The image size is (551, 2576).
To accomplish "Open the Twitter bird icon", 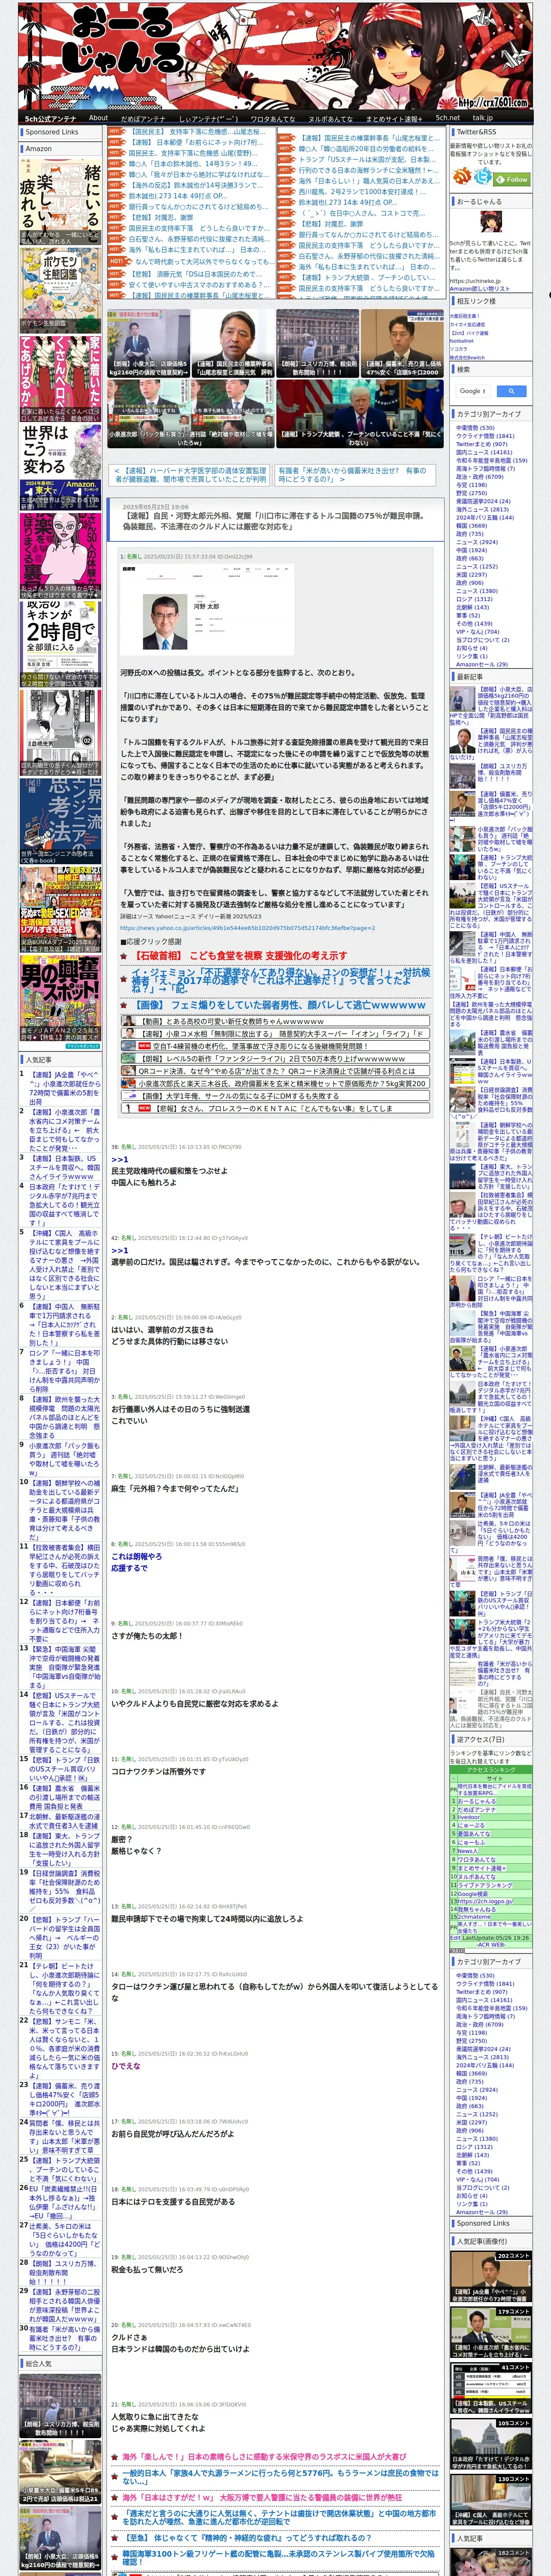I will click(484, 177).
